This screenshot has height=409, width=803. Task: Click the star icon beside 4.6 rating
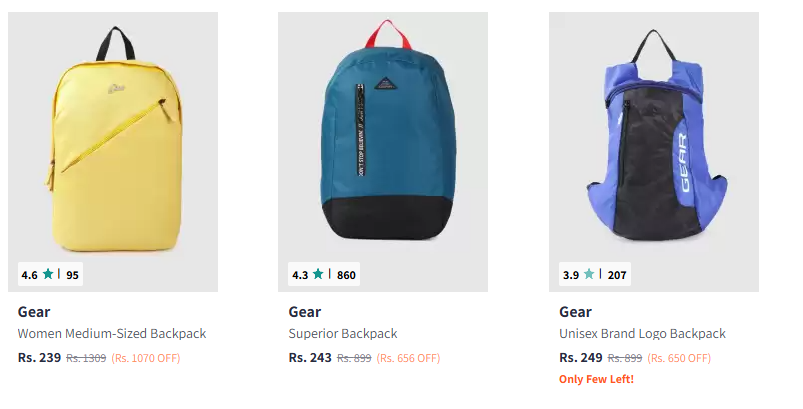48,274
